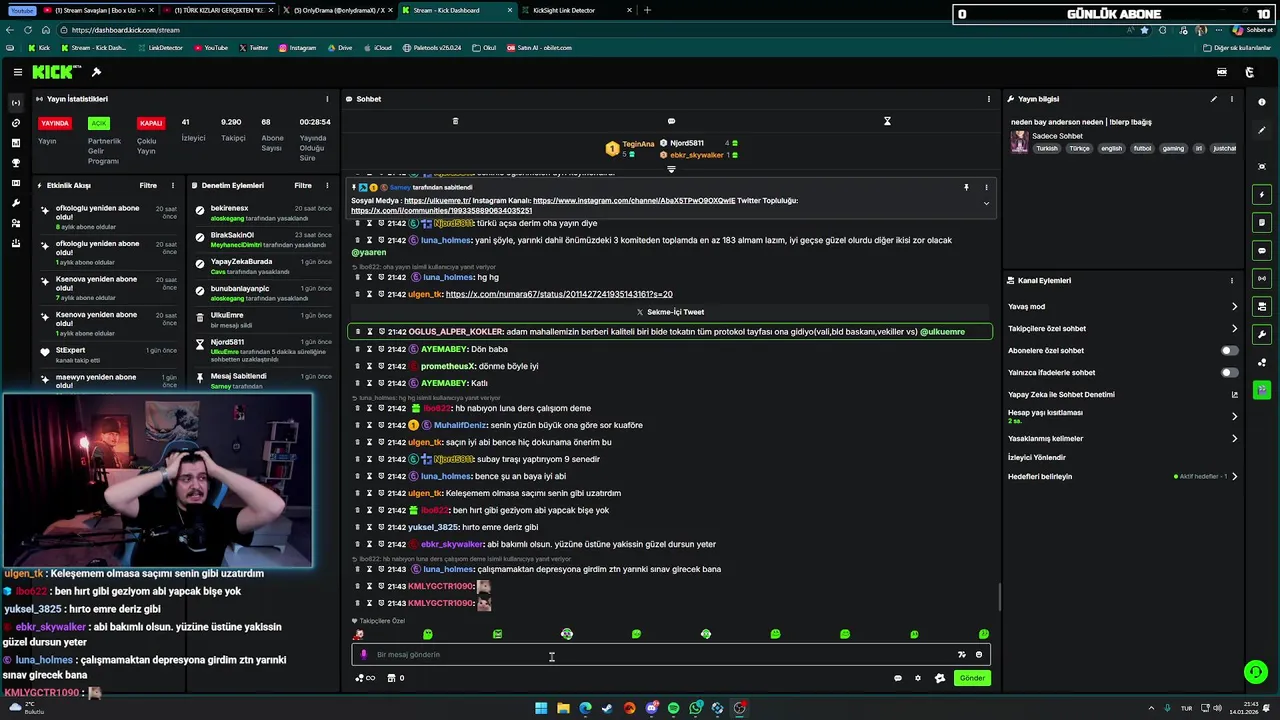Open Filtre in Denetim Eylemleri panel

[x=303, y=185]
